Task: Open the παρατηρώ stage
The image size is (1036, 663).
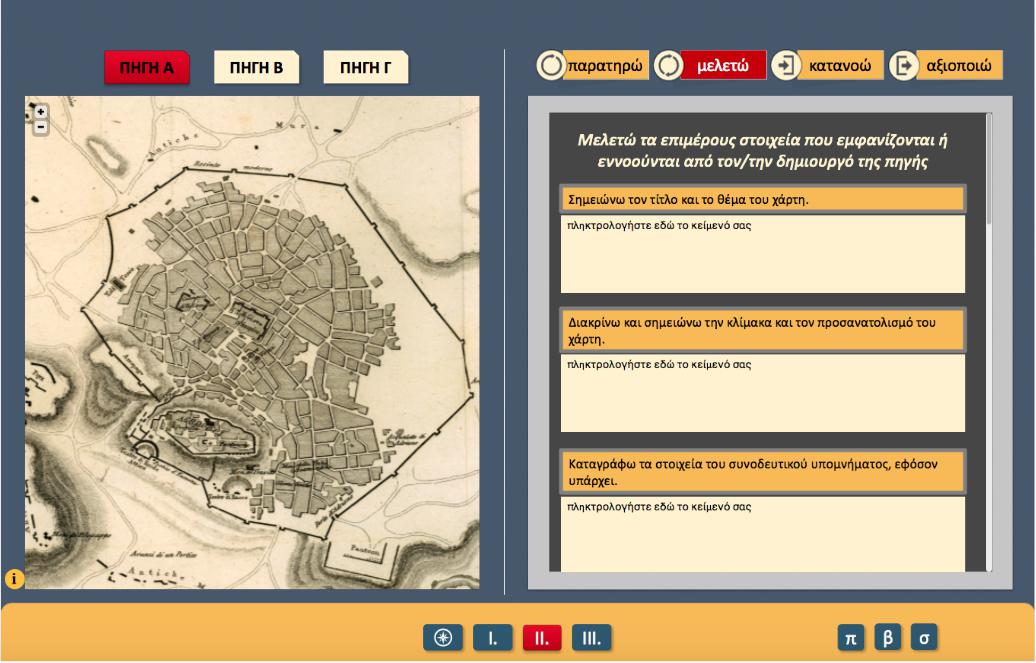Action: [x=605, y=65]
